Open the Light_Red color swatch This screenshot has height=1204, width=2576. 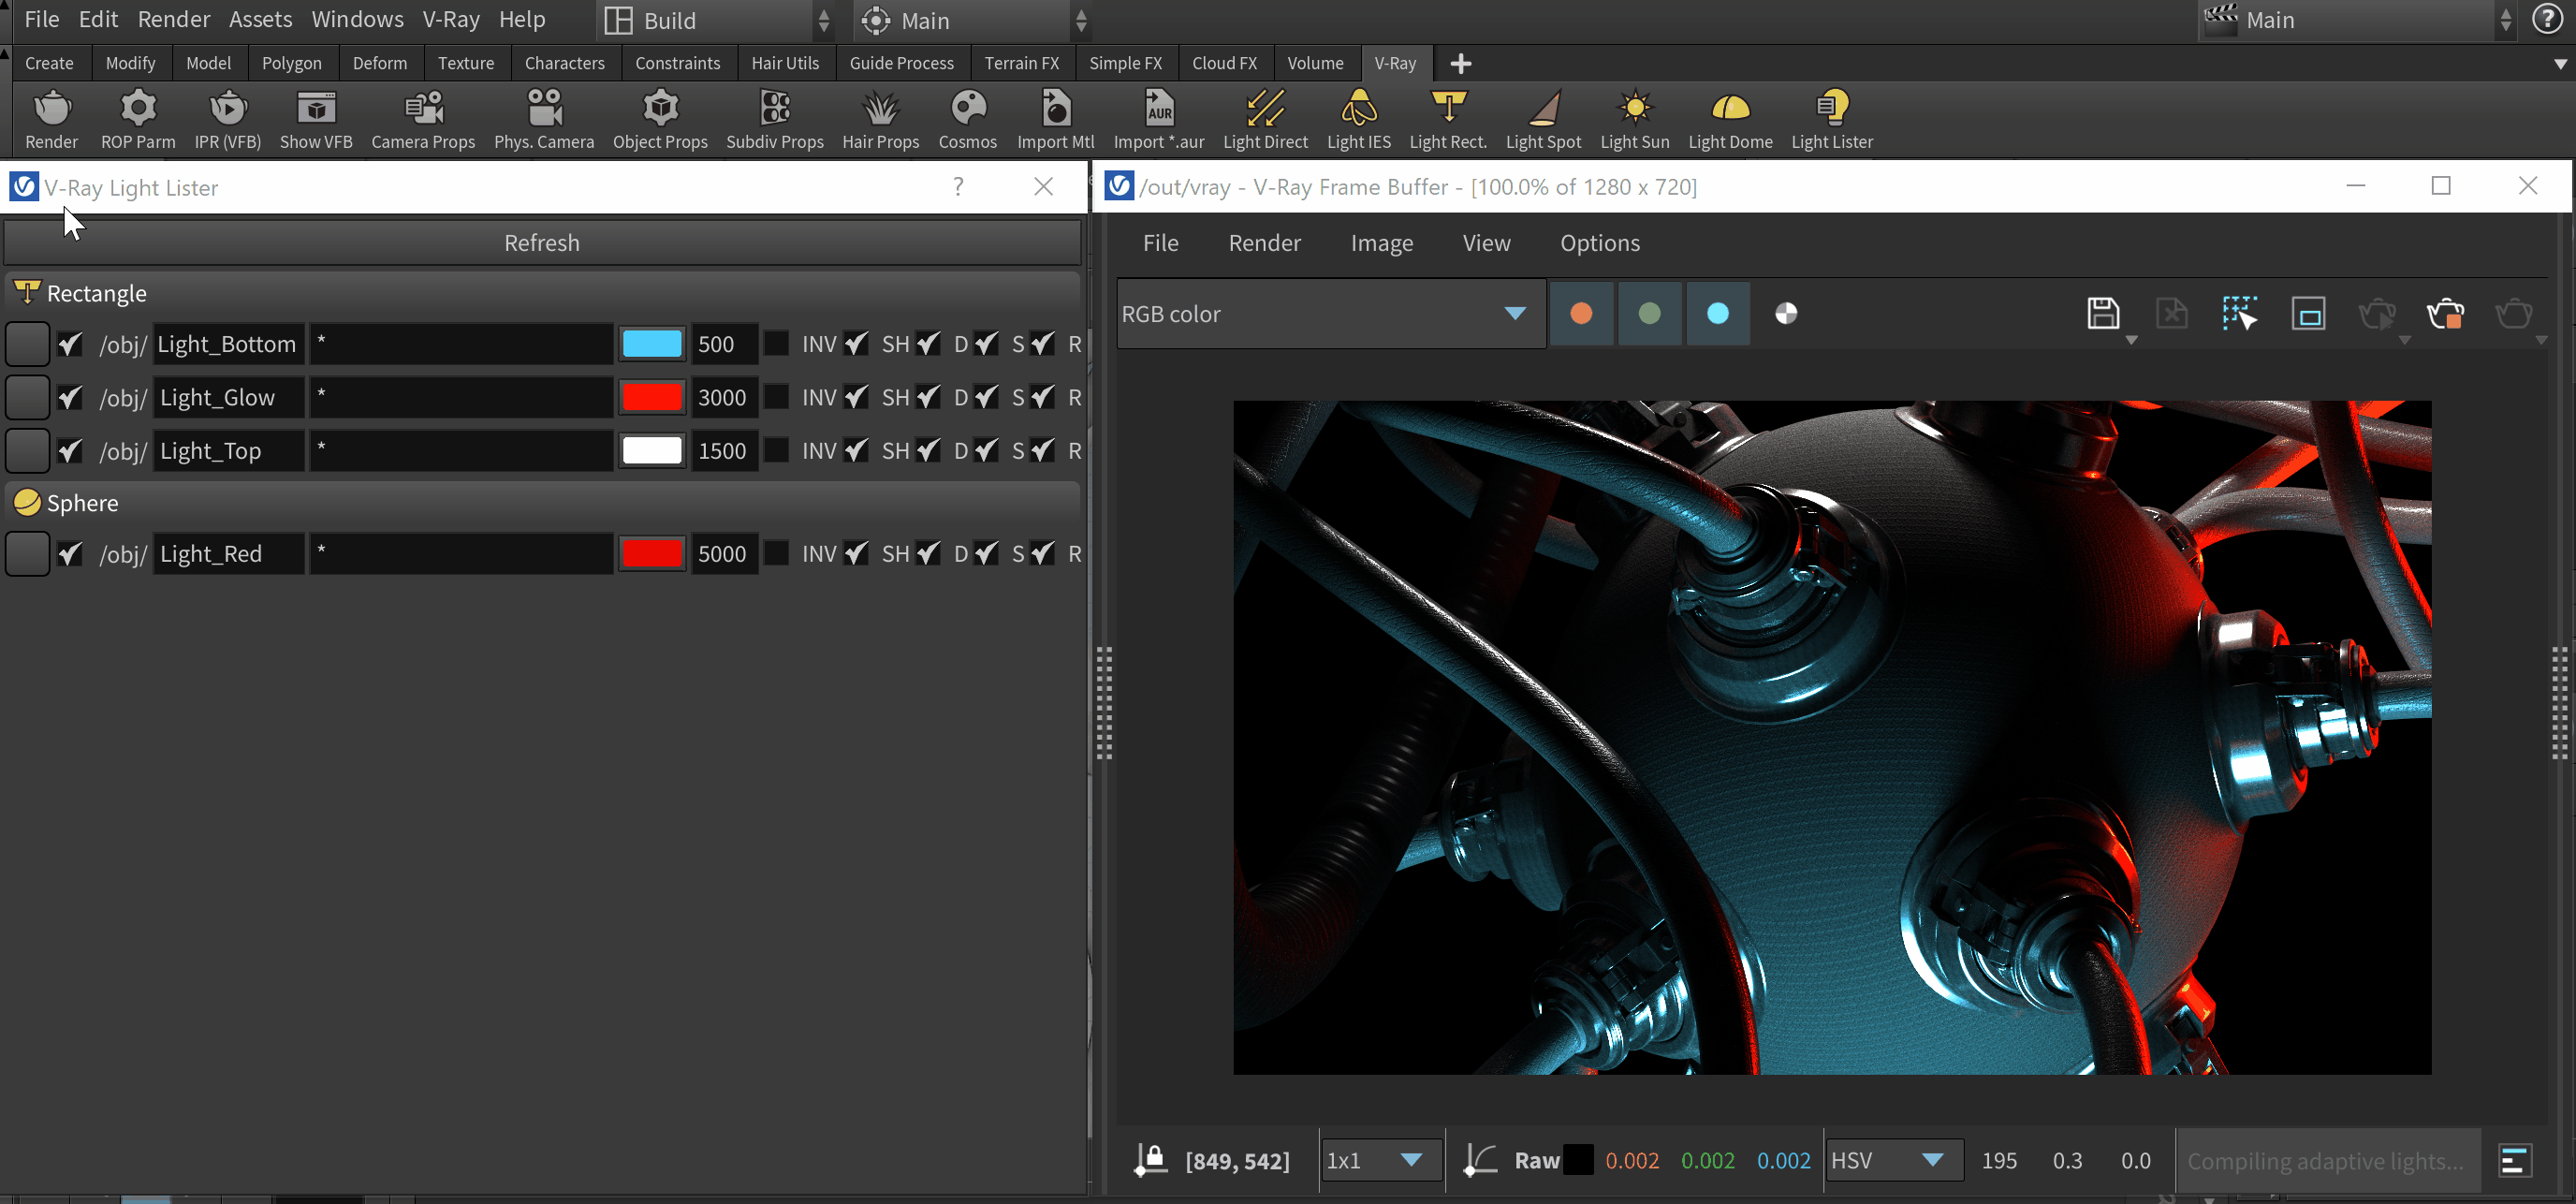pyautogui.click(x=652, y=554)
